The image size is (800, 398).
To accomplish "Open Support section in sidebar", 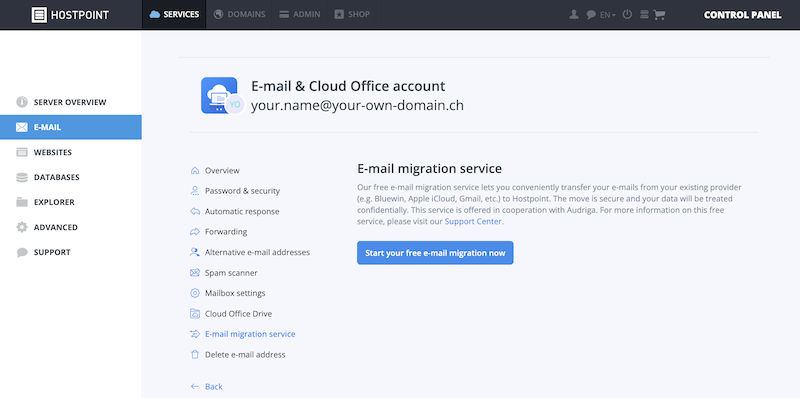I will pos(70,252).
